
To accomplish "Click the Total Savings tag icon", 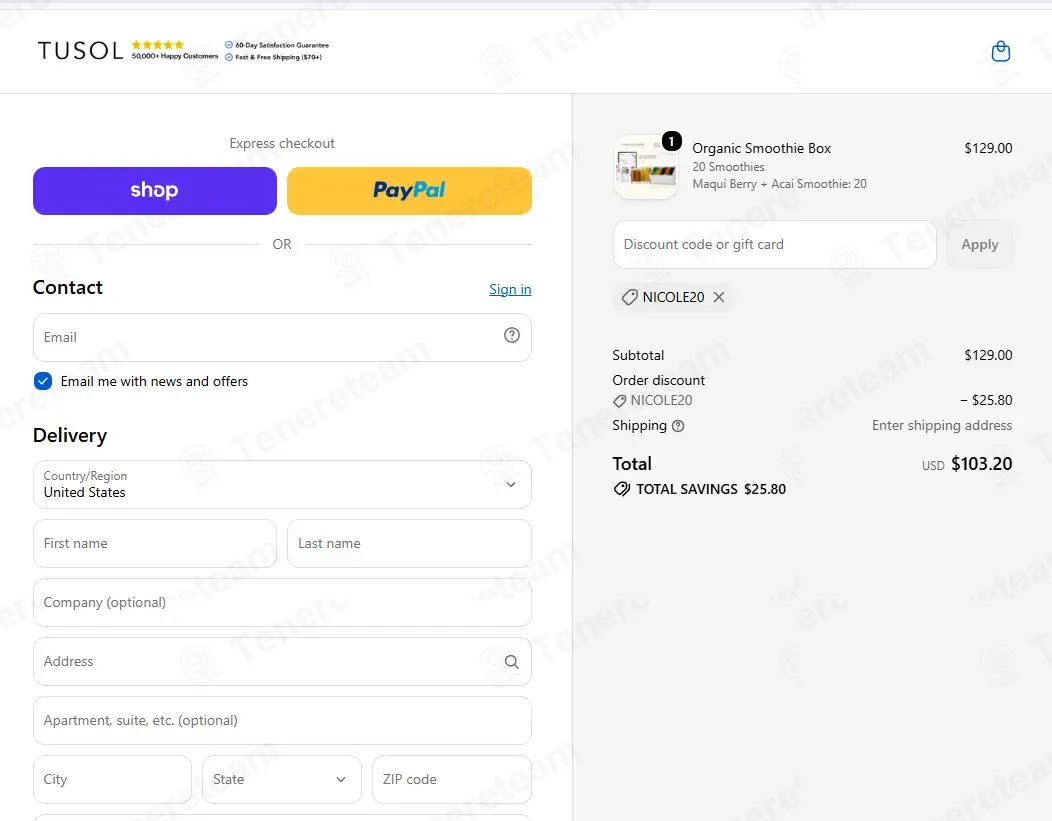I will 622,489.
